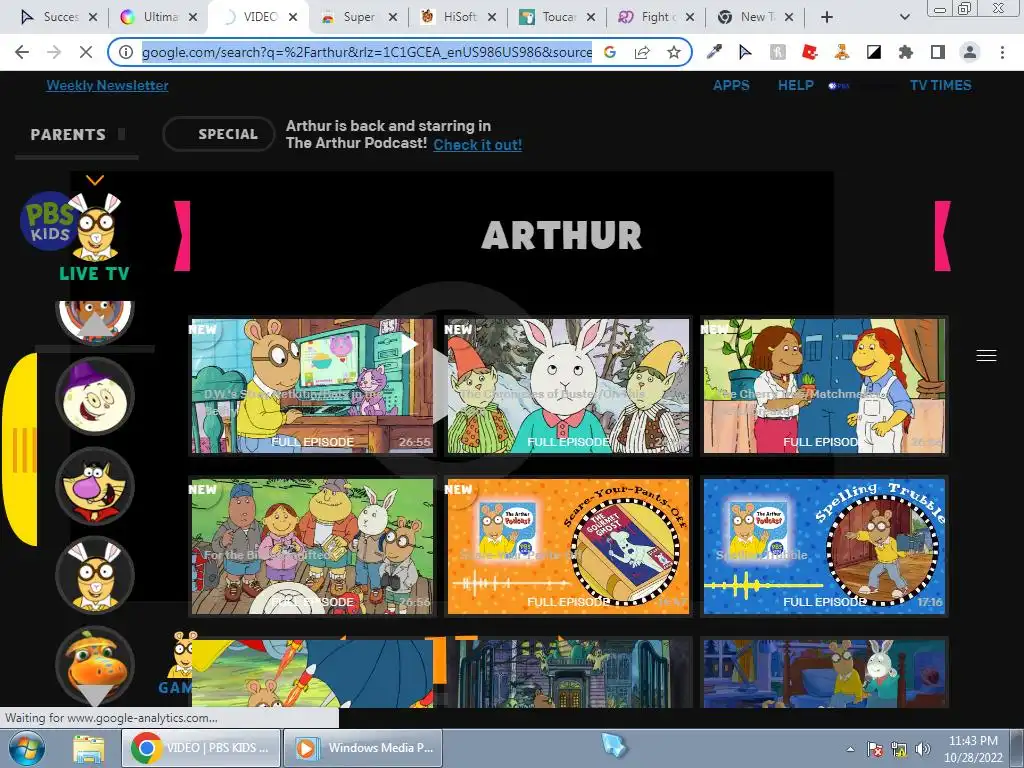Stop page loading with the X button
Image resolution: width=1024 pixels, height=768 pixels.
pos(86,52)
